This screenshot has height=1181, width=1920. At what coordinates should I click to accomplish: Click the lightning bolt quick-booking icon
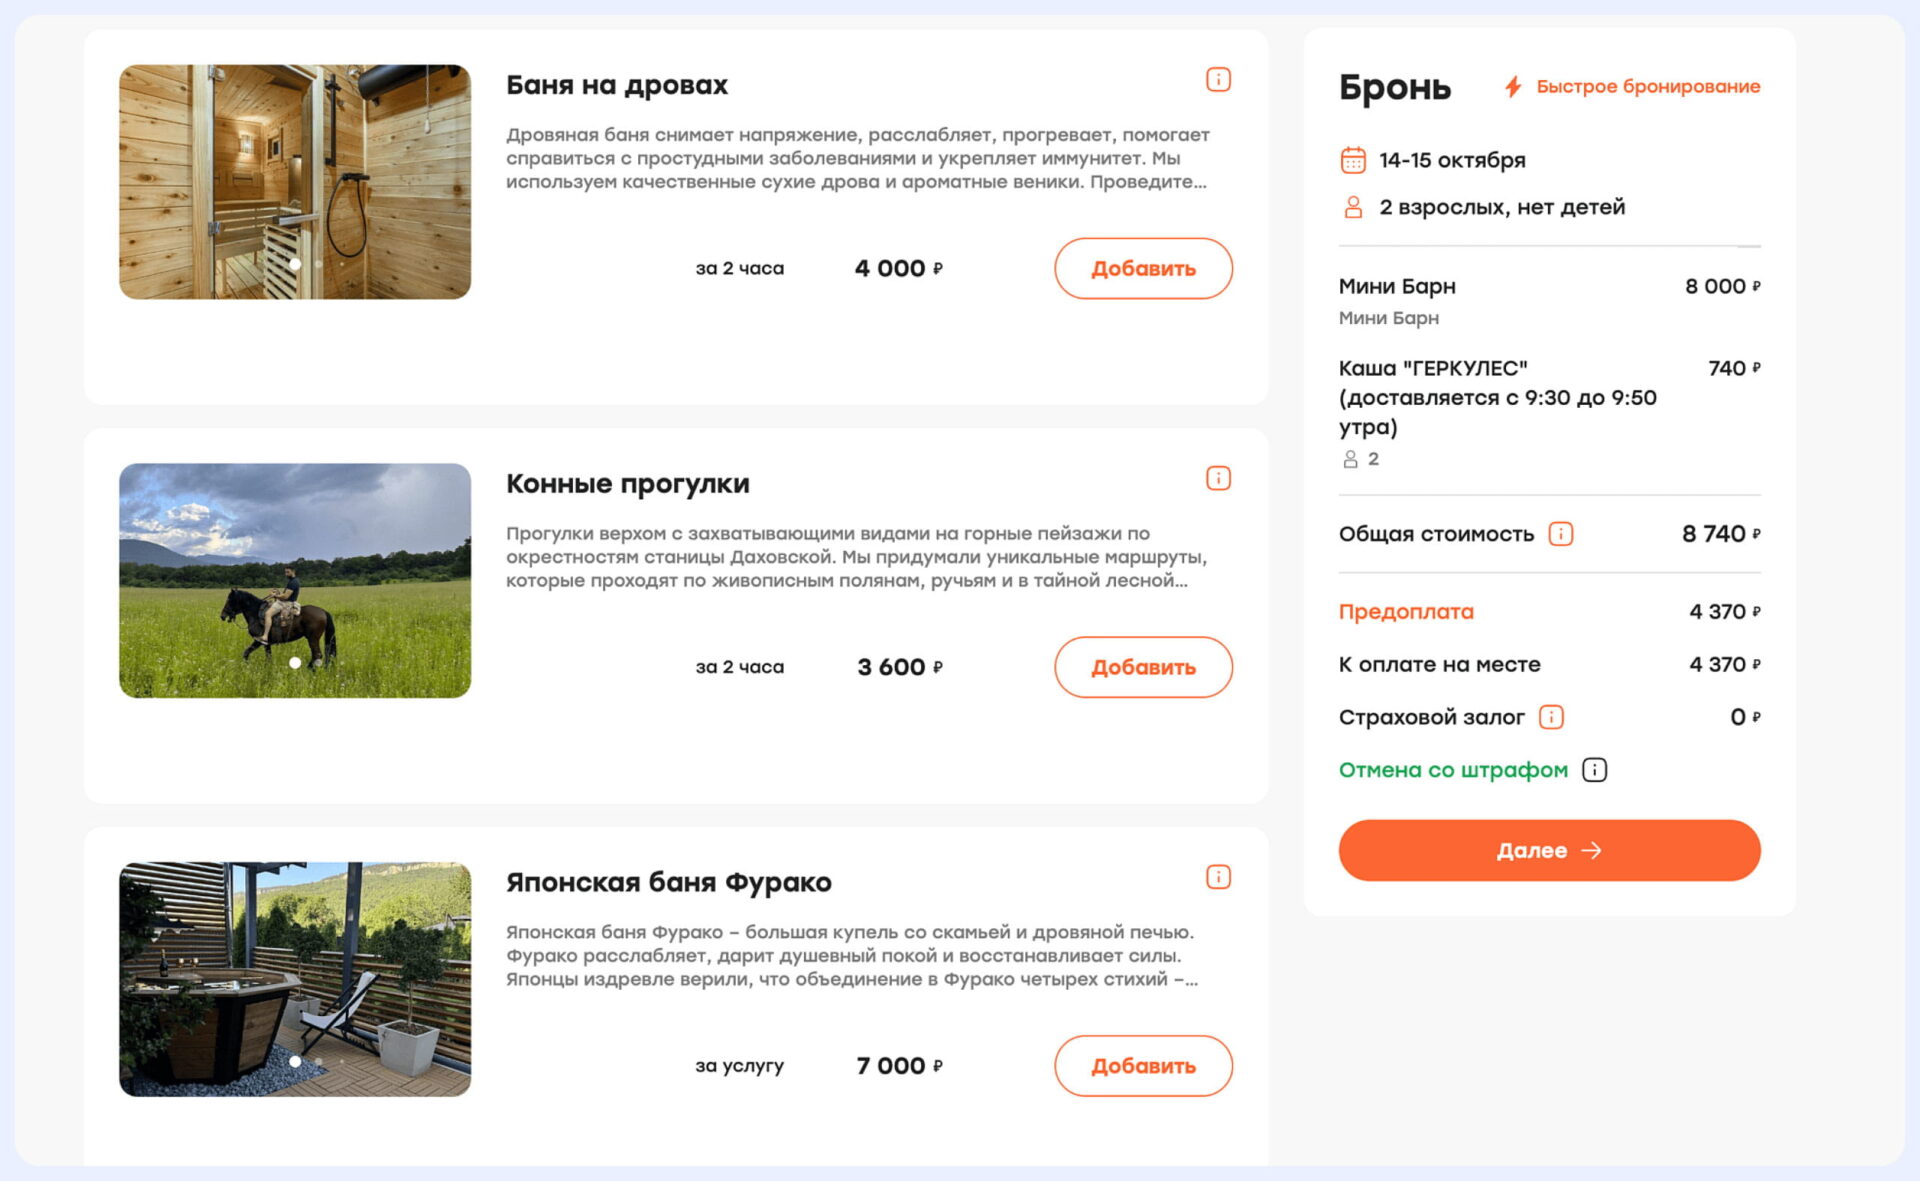(x=1513, y=87)
